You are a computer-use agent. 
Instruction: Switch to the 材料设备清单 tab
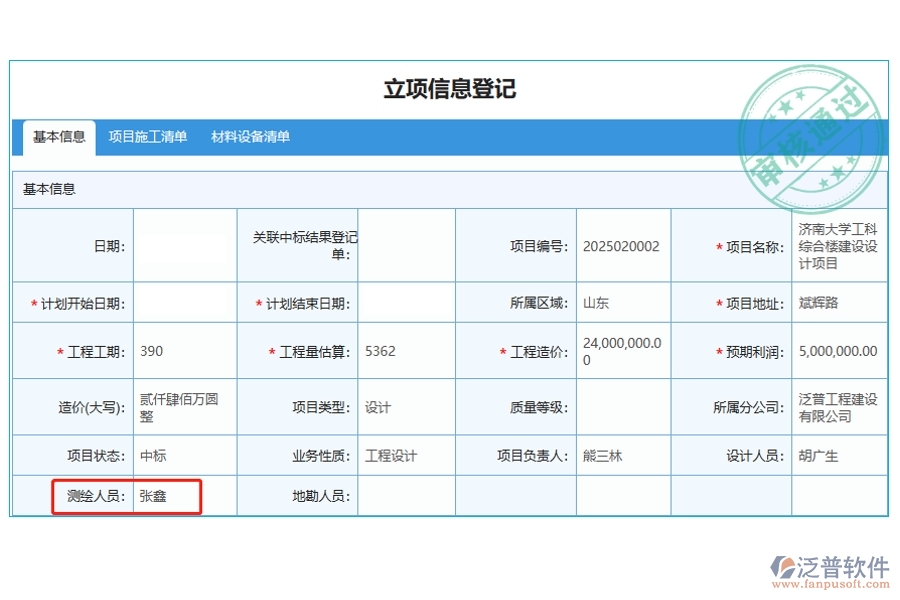249,136
